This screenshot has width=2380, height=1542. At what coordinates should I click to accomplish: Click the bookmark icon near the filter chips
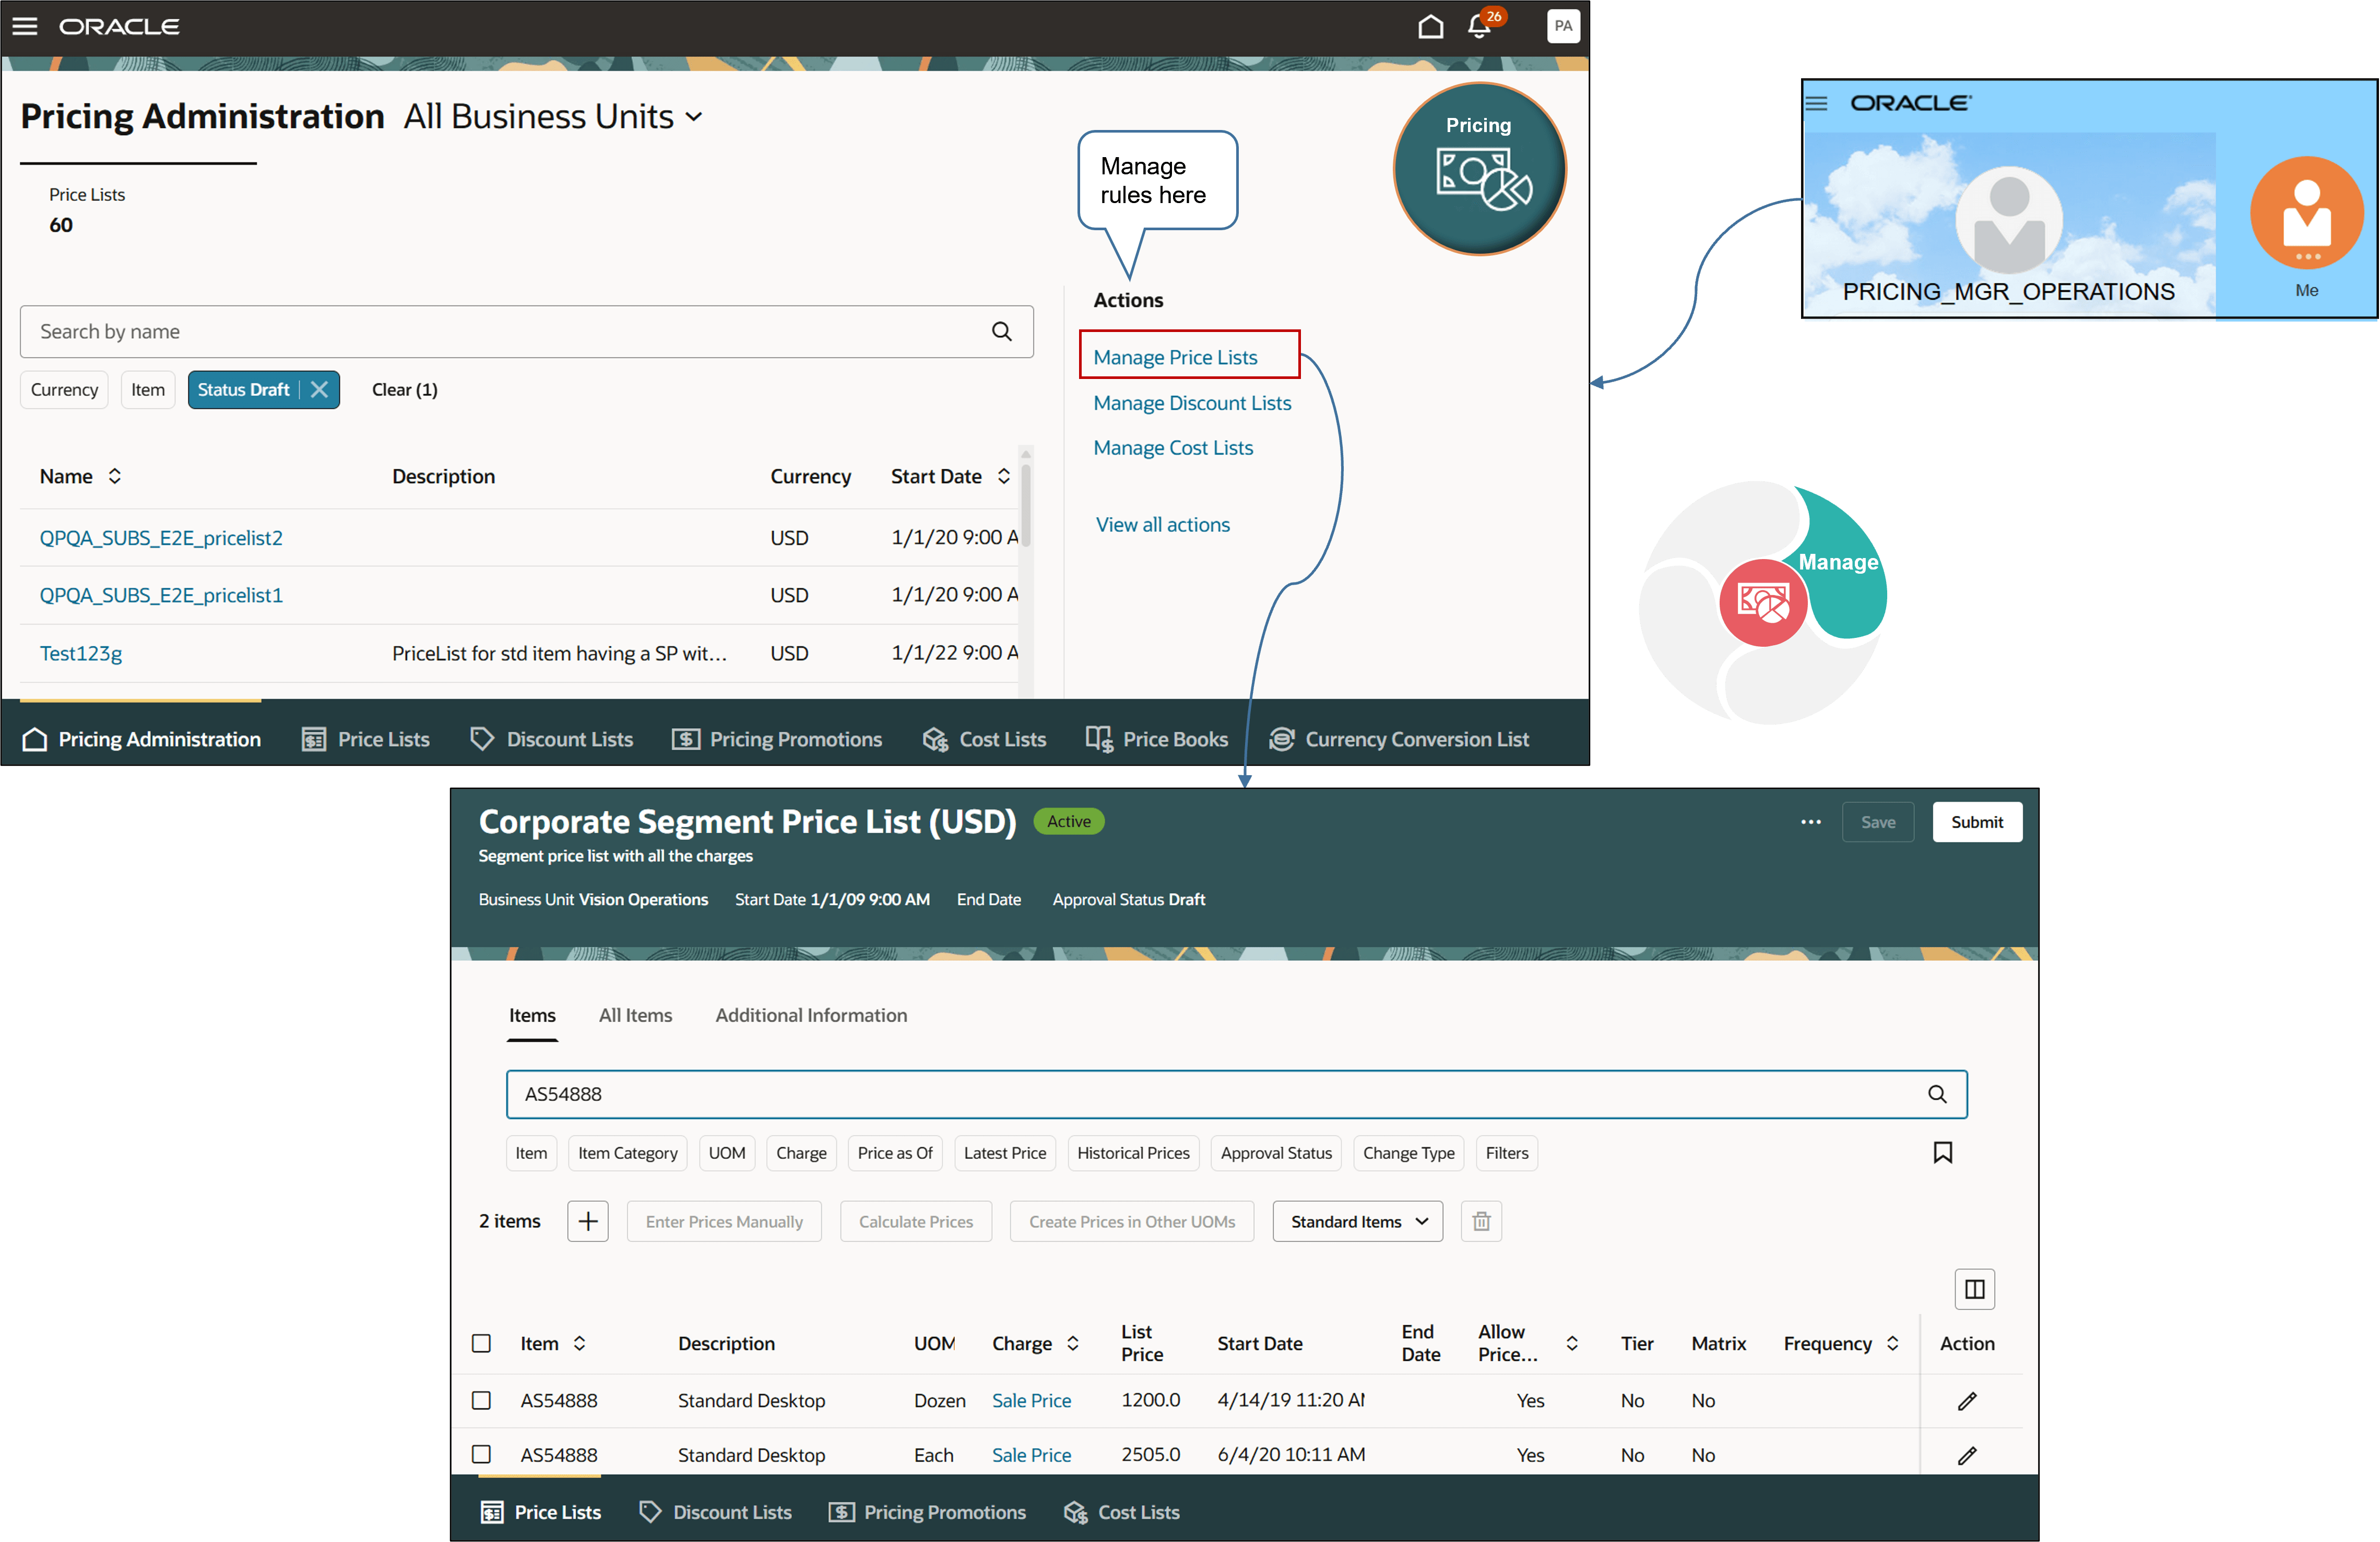pyautogui.click(x=1943, y=1153)
